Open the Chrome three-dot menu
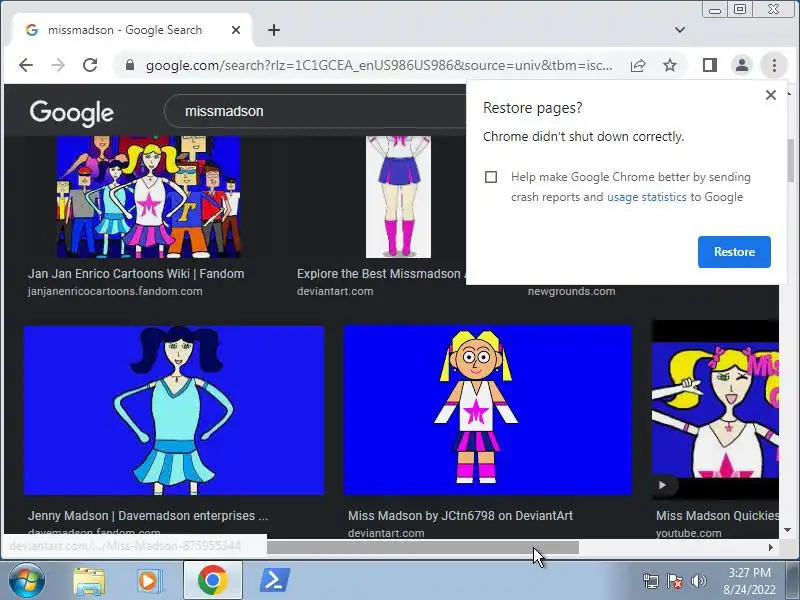The height and width of the screenshot is (600, 800). point(774,65)
